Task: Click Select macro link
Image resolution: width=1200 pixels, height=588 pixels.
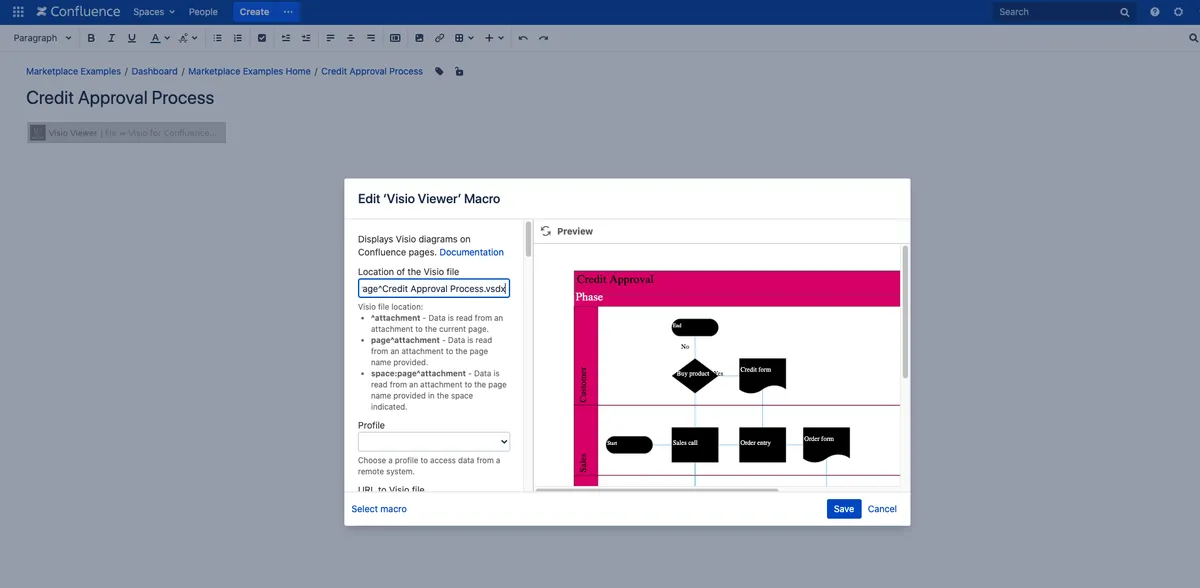Action: (379, 509)
